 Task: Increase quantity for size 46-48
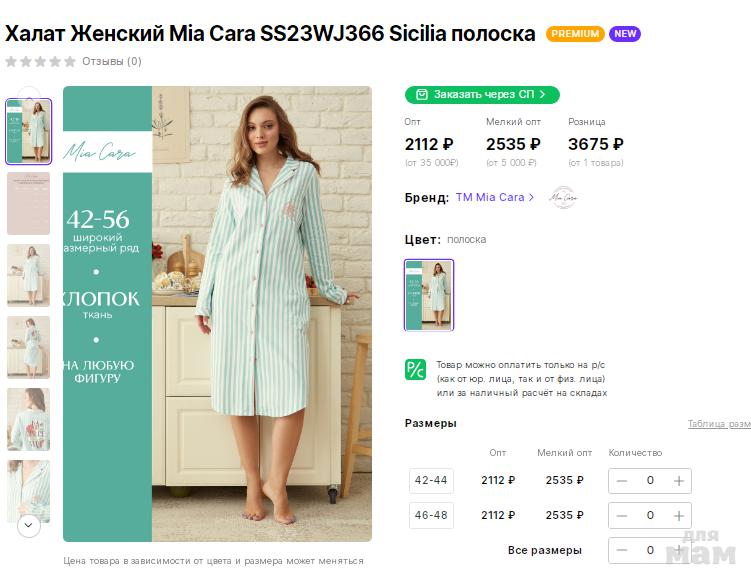click(x=679, y=516)
